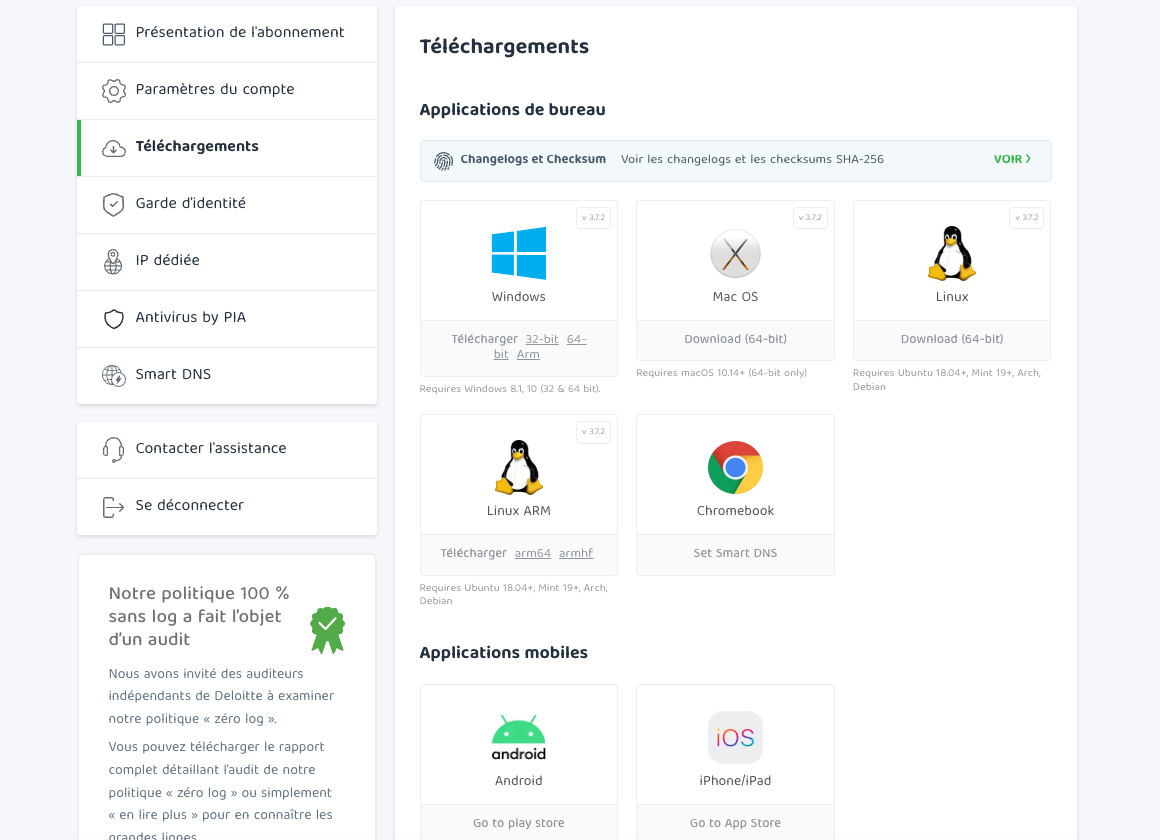Click the fingerprint icon beside Changelogs
This screenshot has height=840, width=1160.
[443, 161]
